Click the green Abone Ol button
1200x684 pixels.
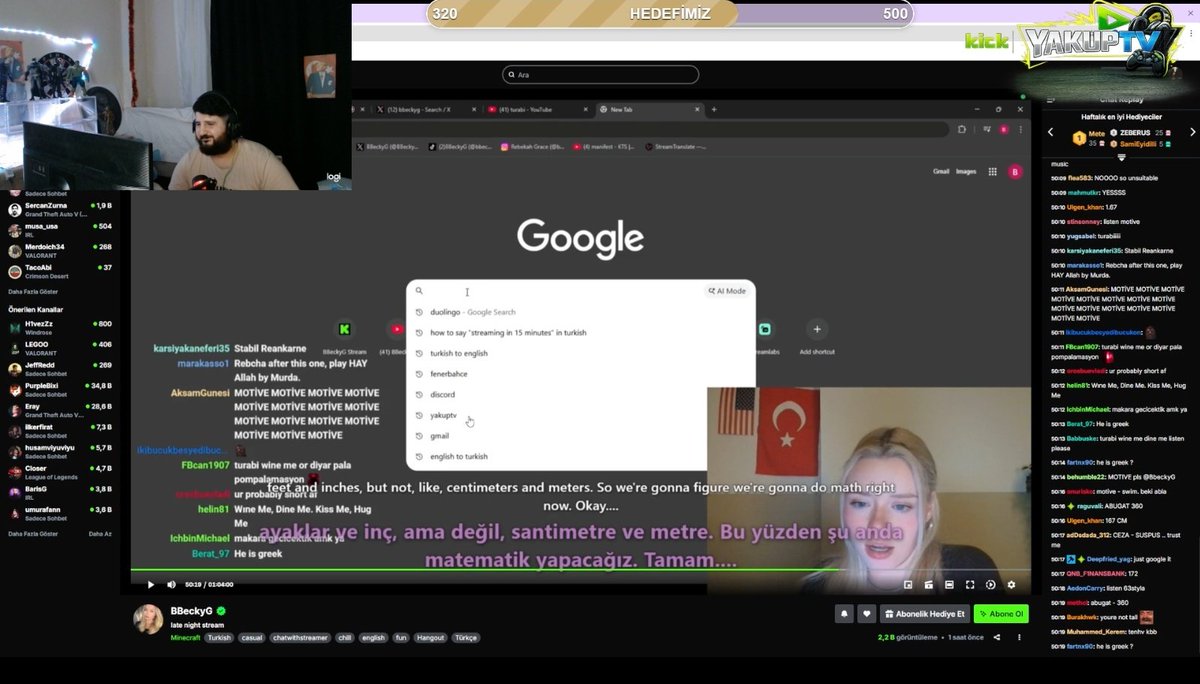tap(1001, 614)
